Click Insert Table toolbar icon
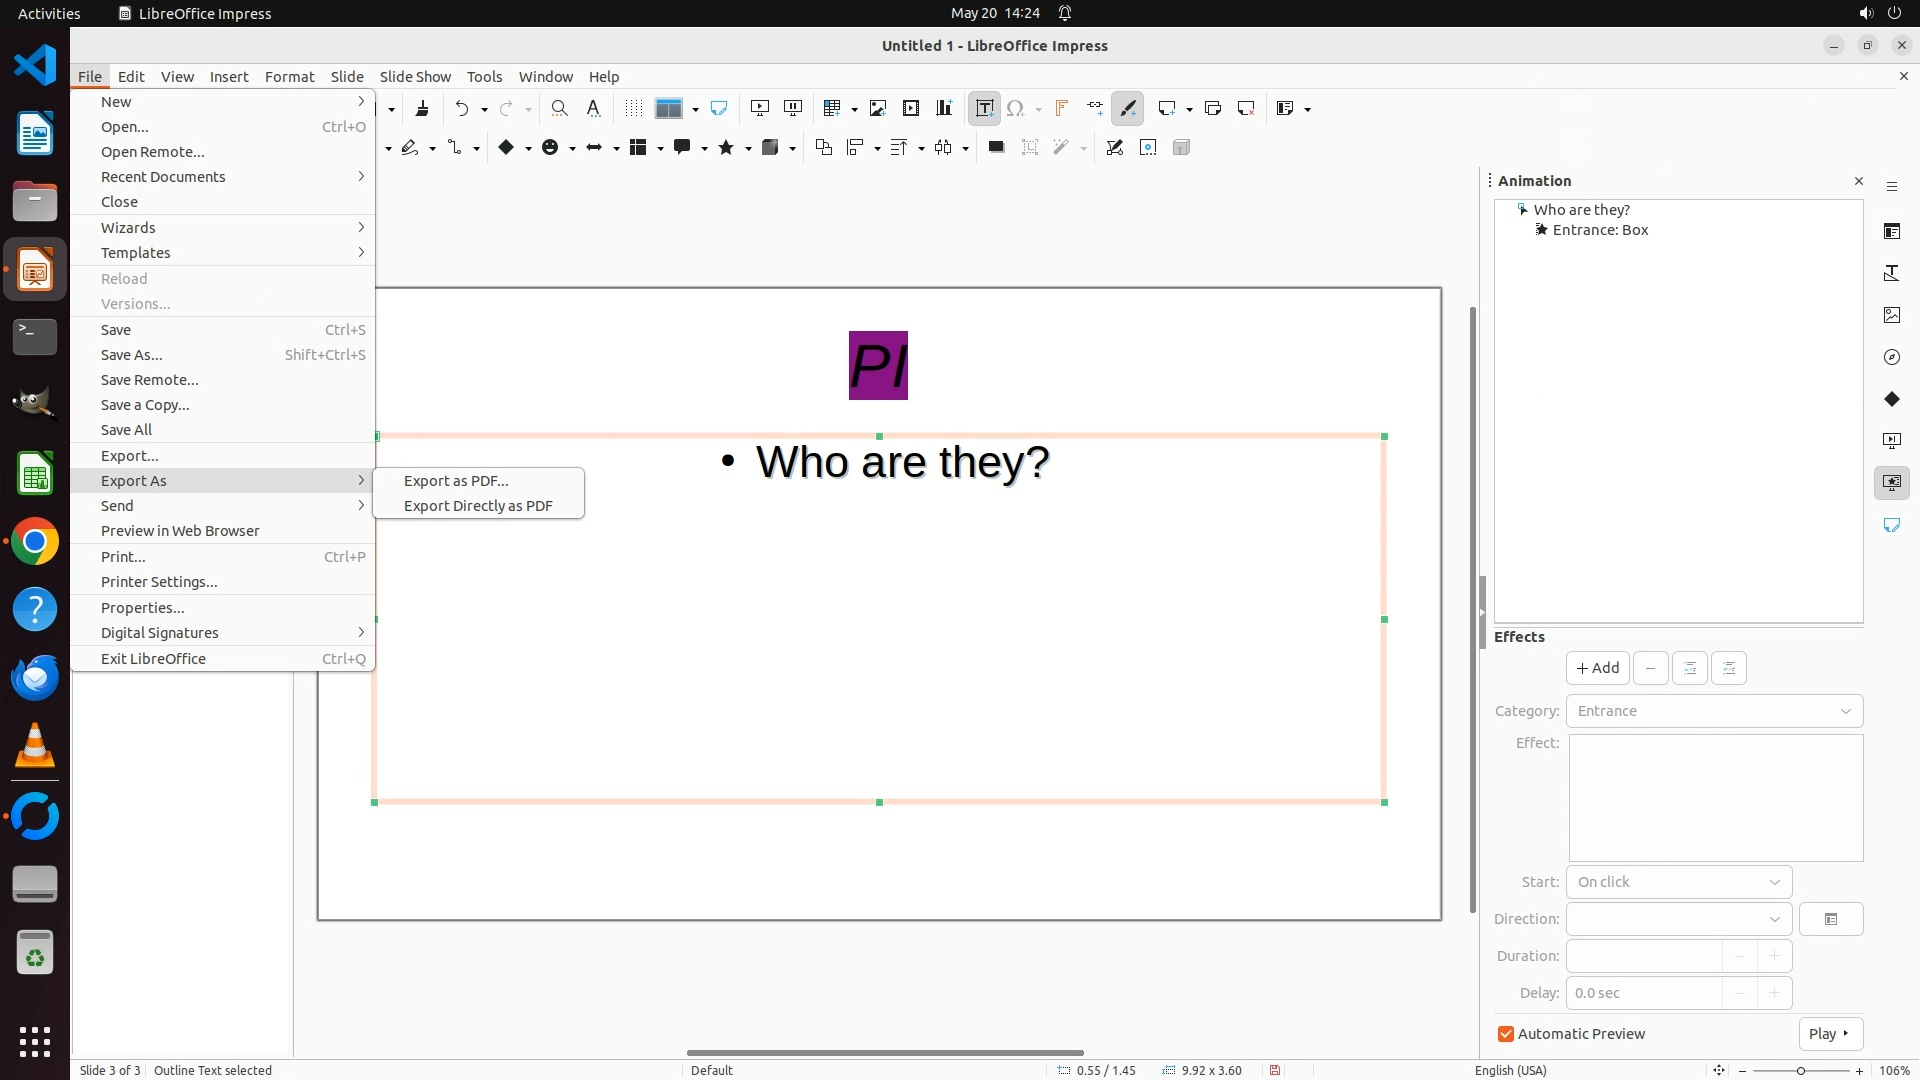Screen dimensions: 1920x1080 (831, 108)
